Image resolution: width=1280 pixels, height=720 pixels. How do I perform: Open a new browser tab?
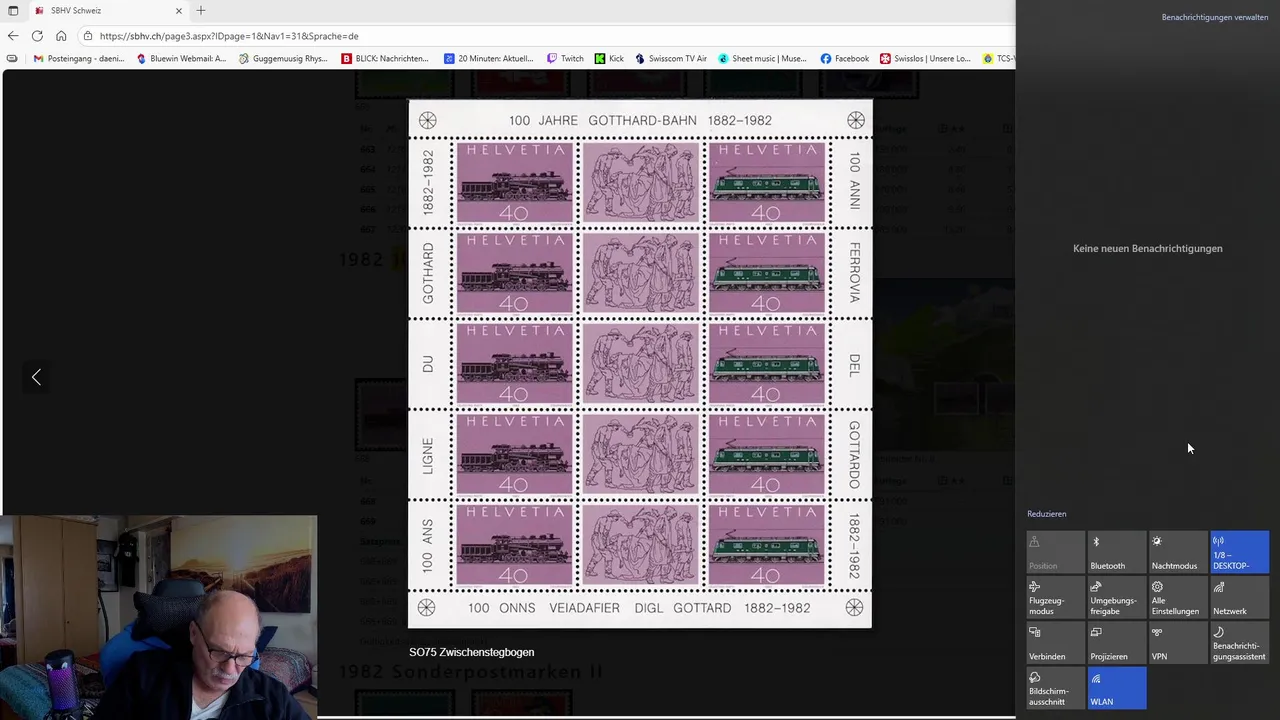click(x=201, y=10)
